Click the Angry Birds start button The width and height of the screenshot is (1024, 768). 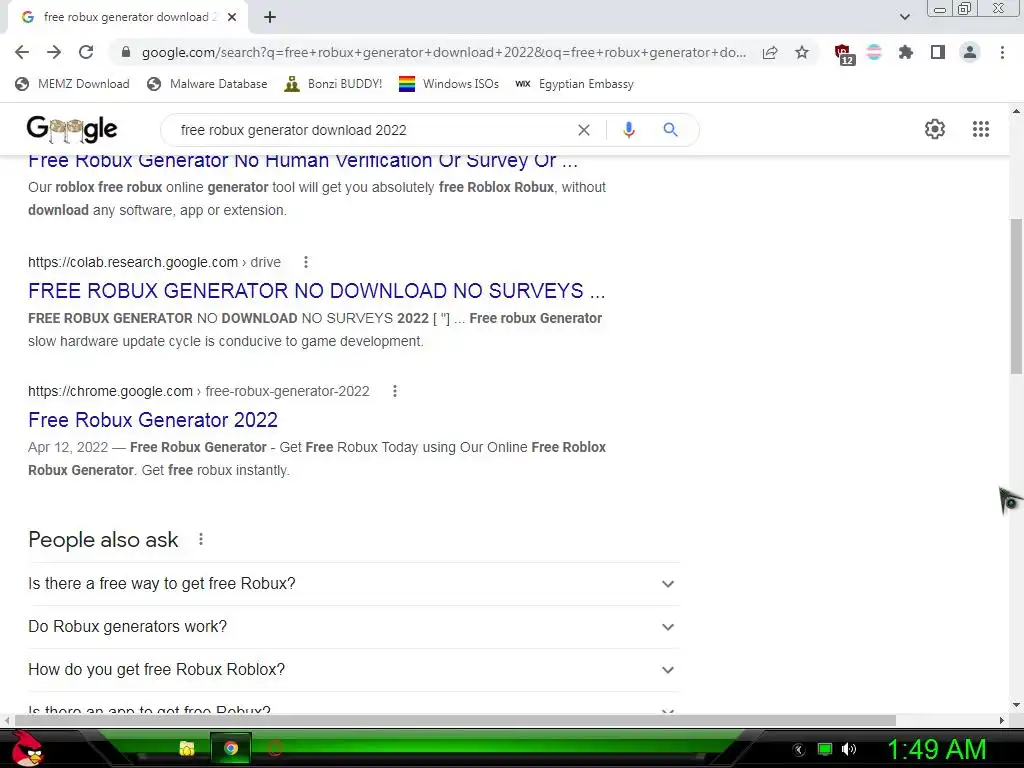(x=27, y=748)
